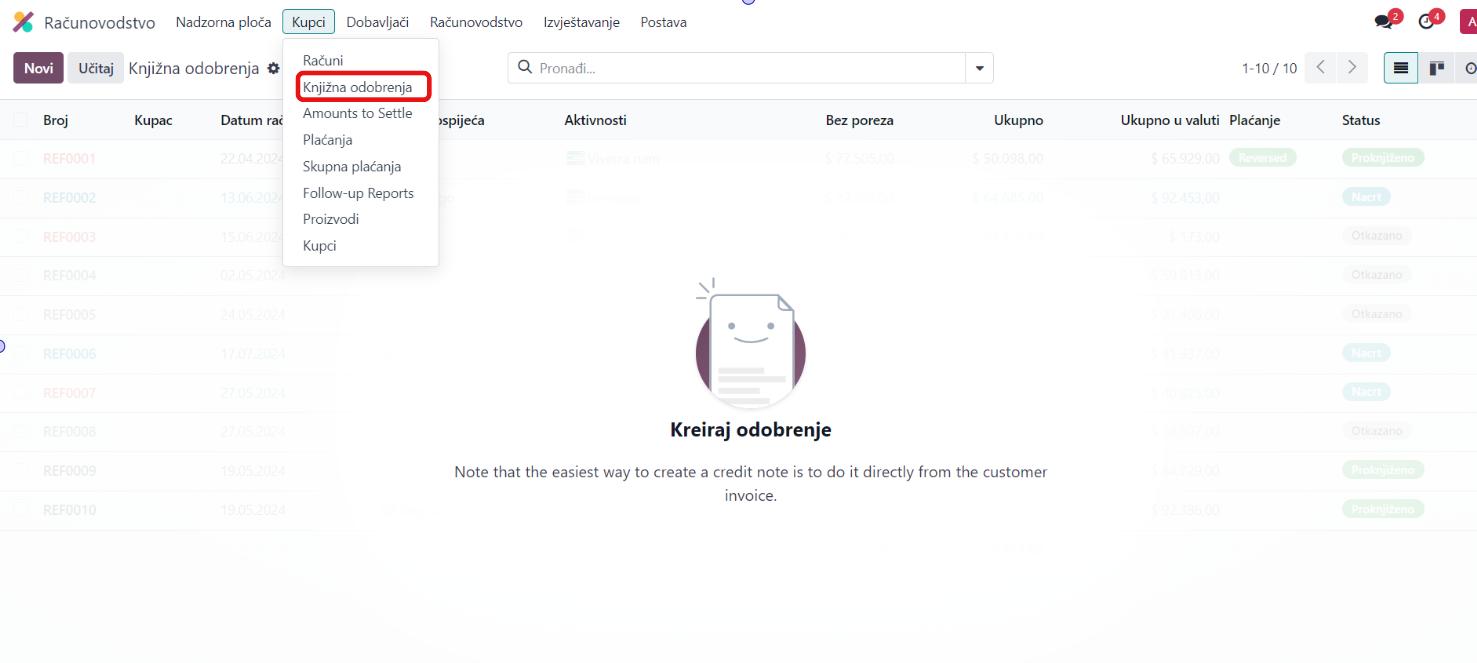
Task: Expand the search options dropdown arrow
Action: [979, 68]
